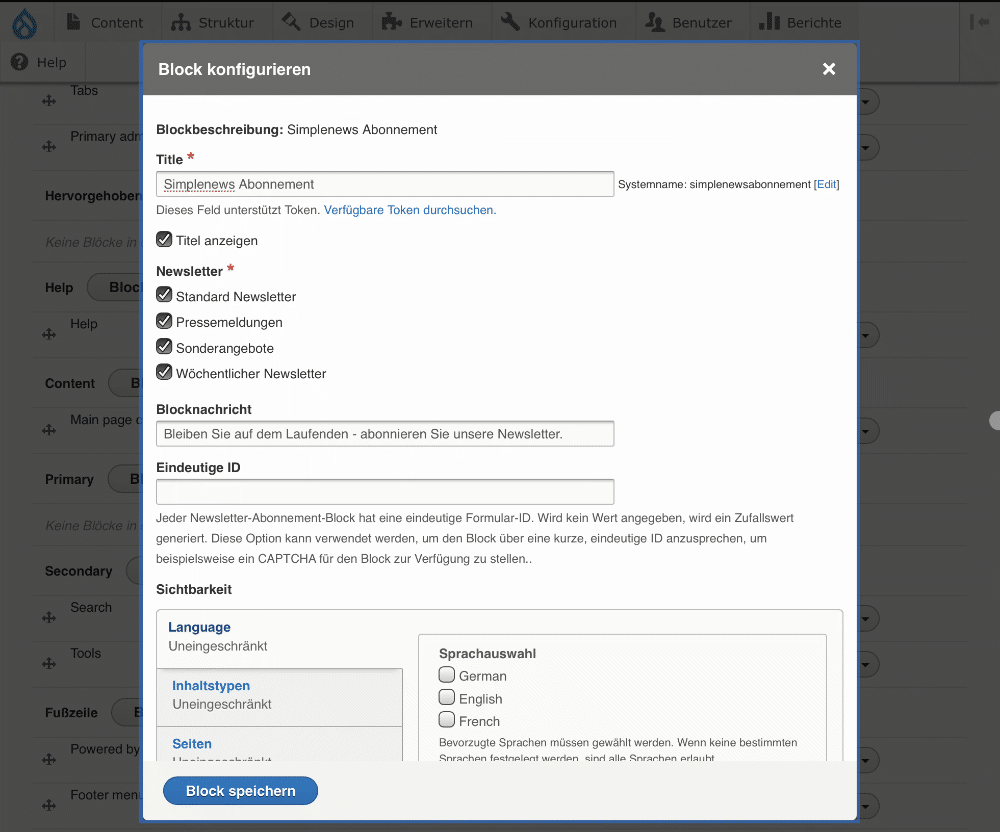Open dropdown arrow in Powered by row
This screenshot has width=1000, height=832.
867,761
